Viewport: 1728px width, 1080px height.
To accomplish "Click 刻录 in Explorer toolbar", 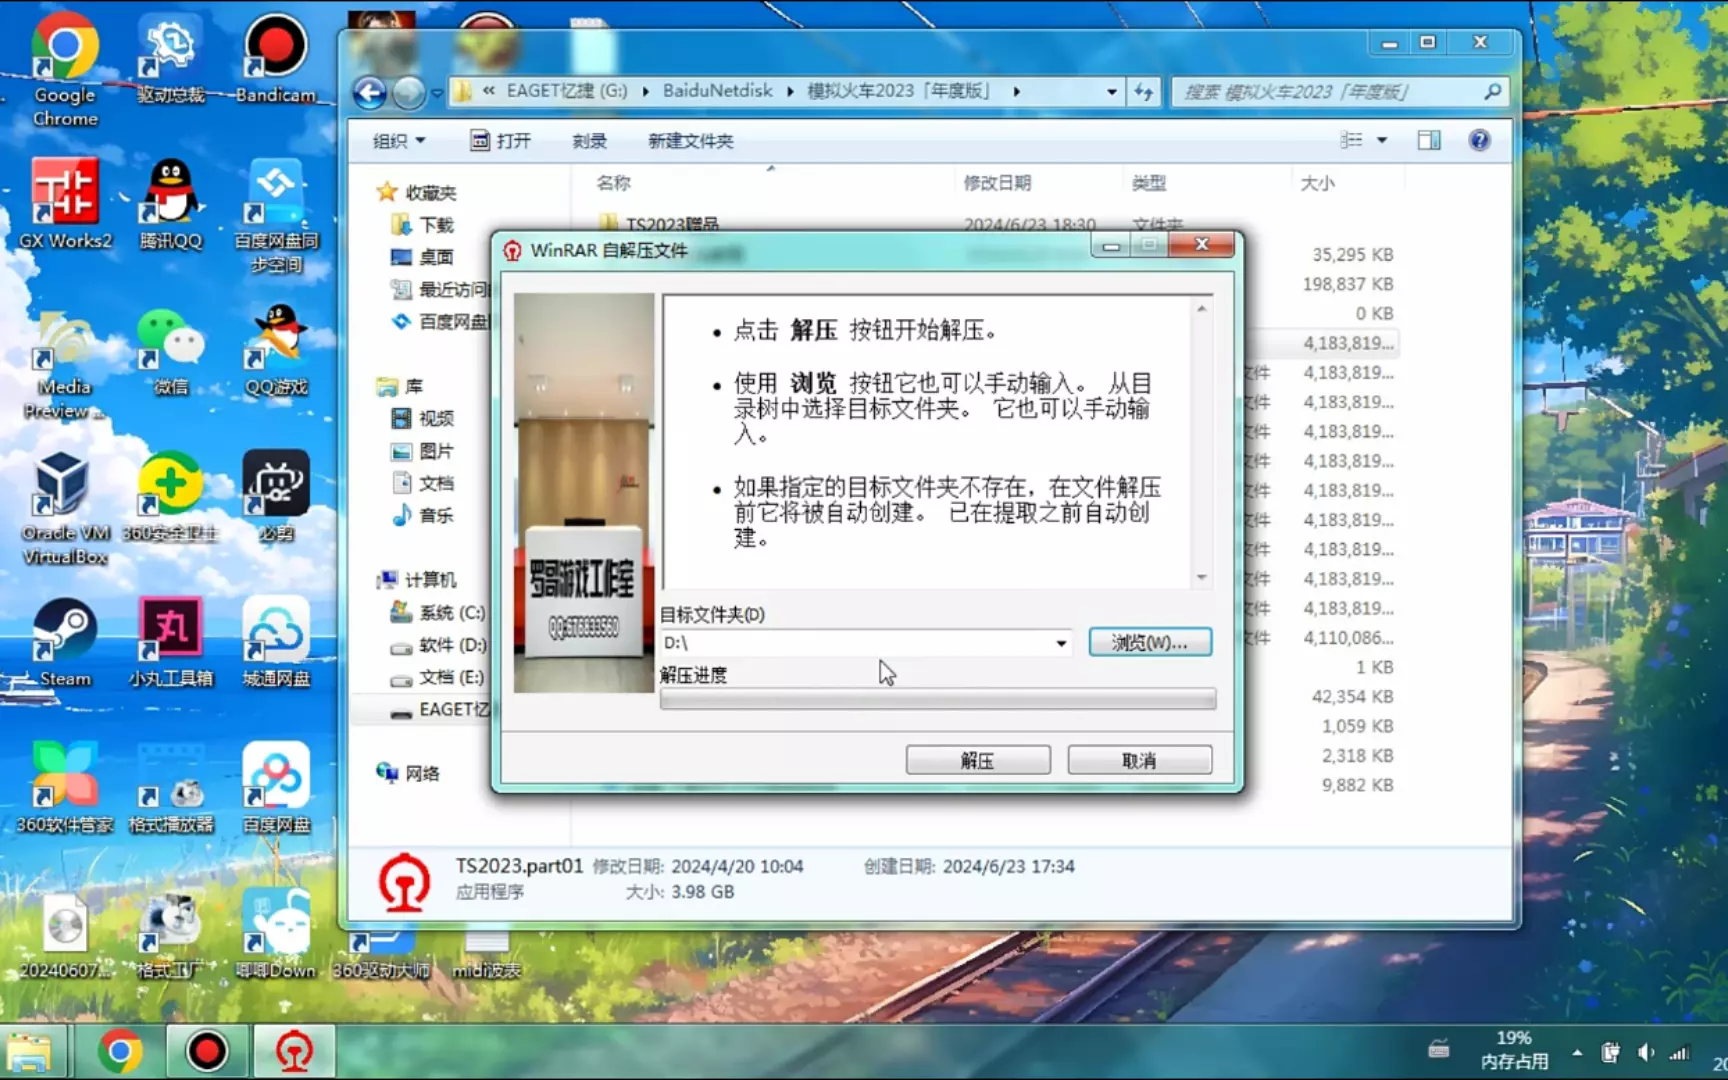I will click(x=590, y=141).
